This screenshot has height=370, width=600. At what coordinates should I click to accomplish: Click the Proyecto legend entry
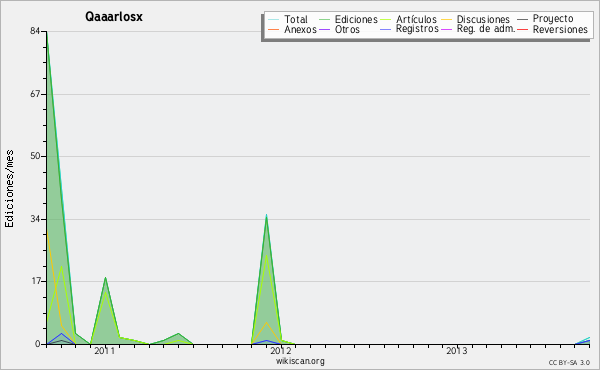coord(553,19)
